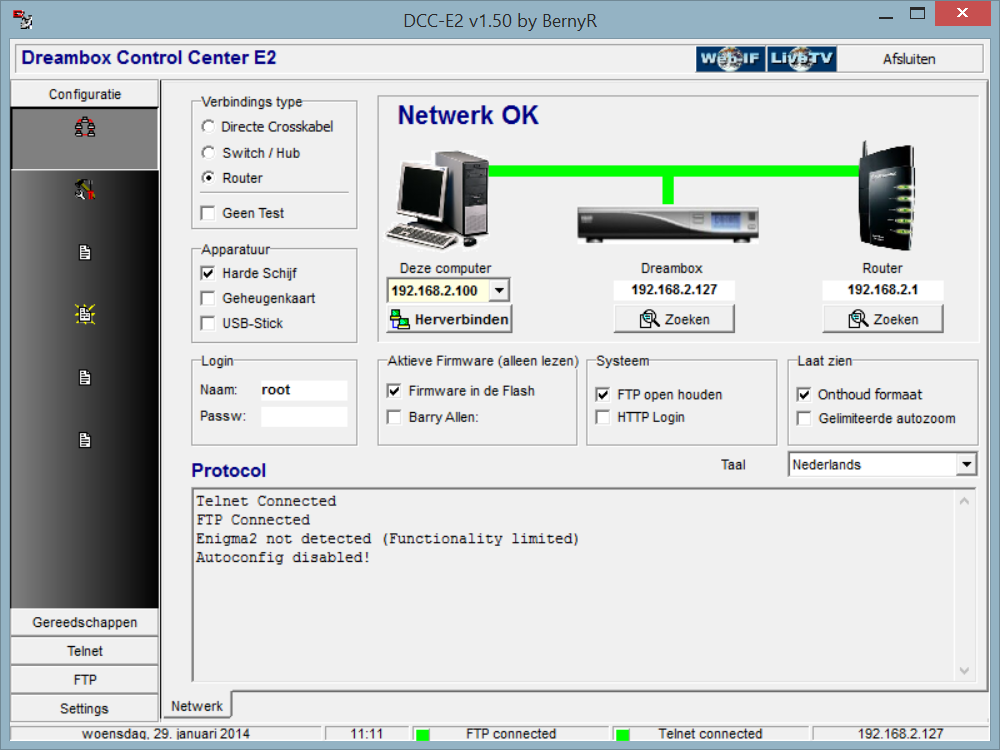This screenshot has width=1000, height=750.
Task: Click the Afsluiten button
Action: tap(909, 59)
